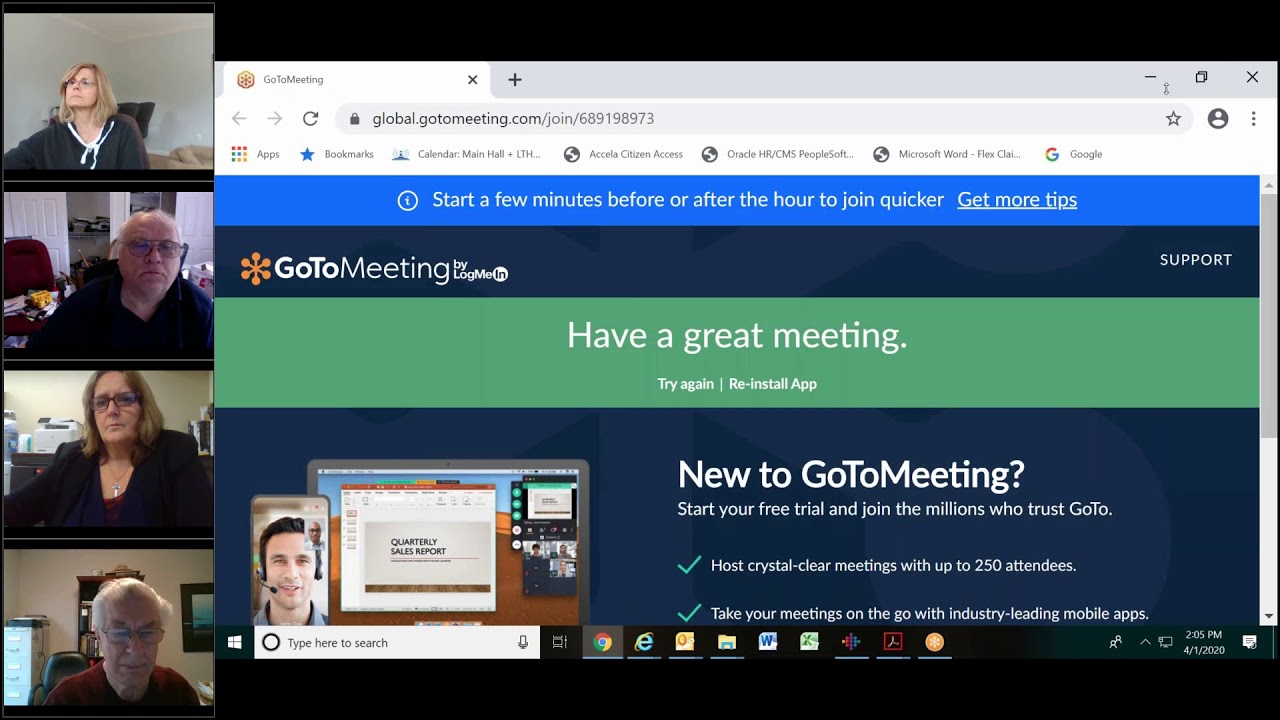Click scrollbar down arrow

click(1269, 617)
